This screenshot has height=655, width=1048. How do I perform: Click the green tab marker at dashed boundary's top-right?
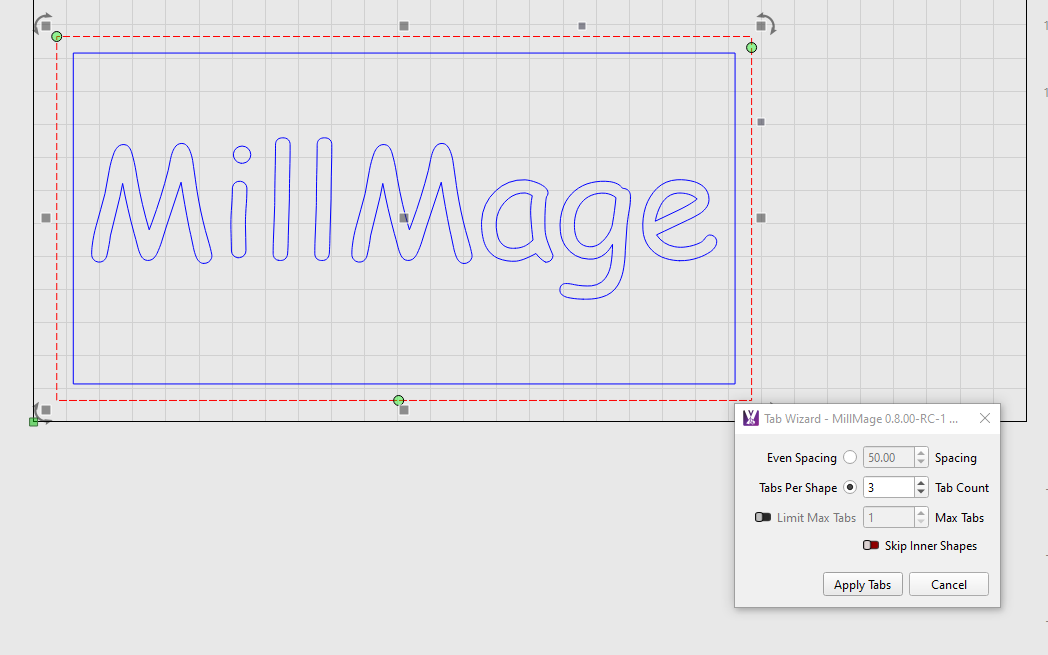tap(751, 47)
